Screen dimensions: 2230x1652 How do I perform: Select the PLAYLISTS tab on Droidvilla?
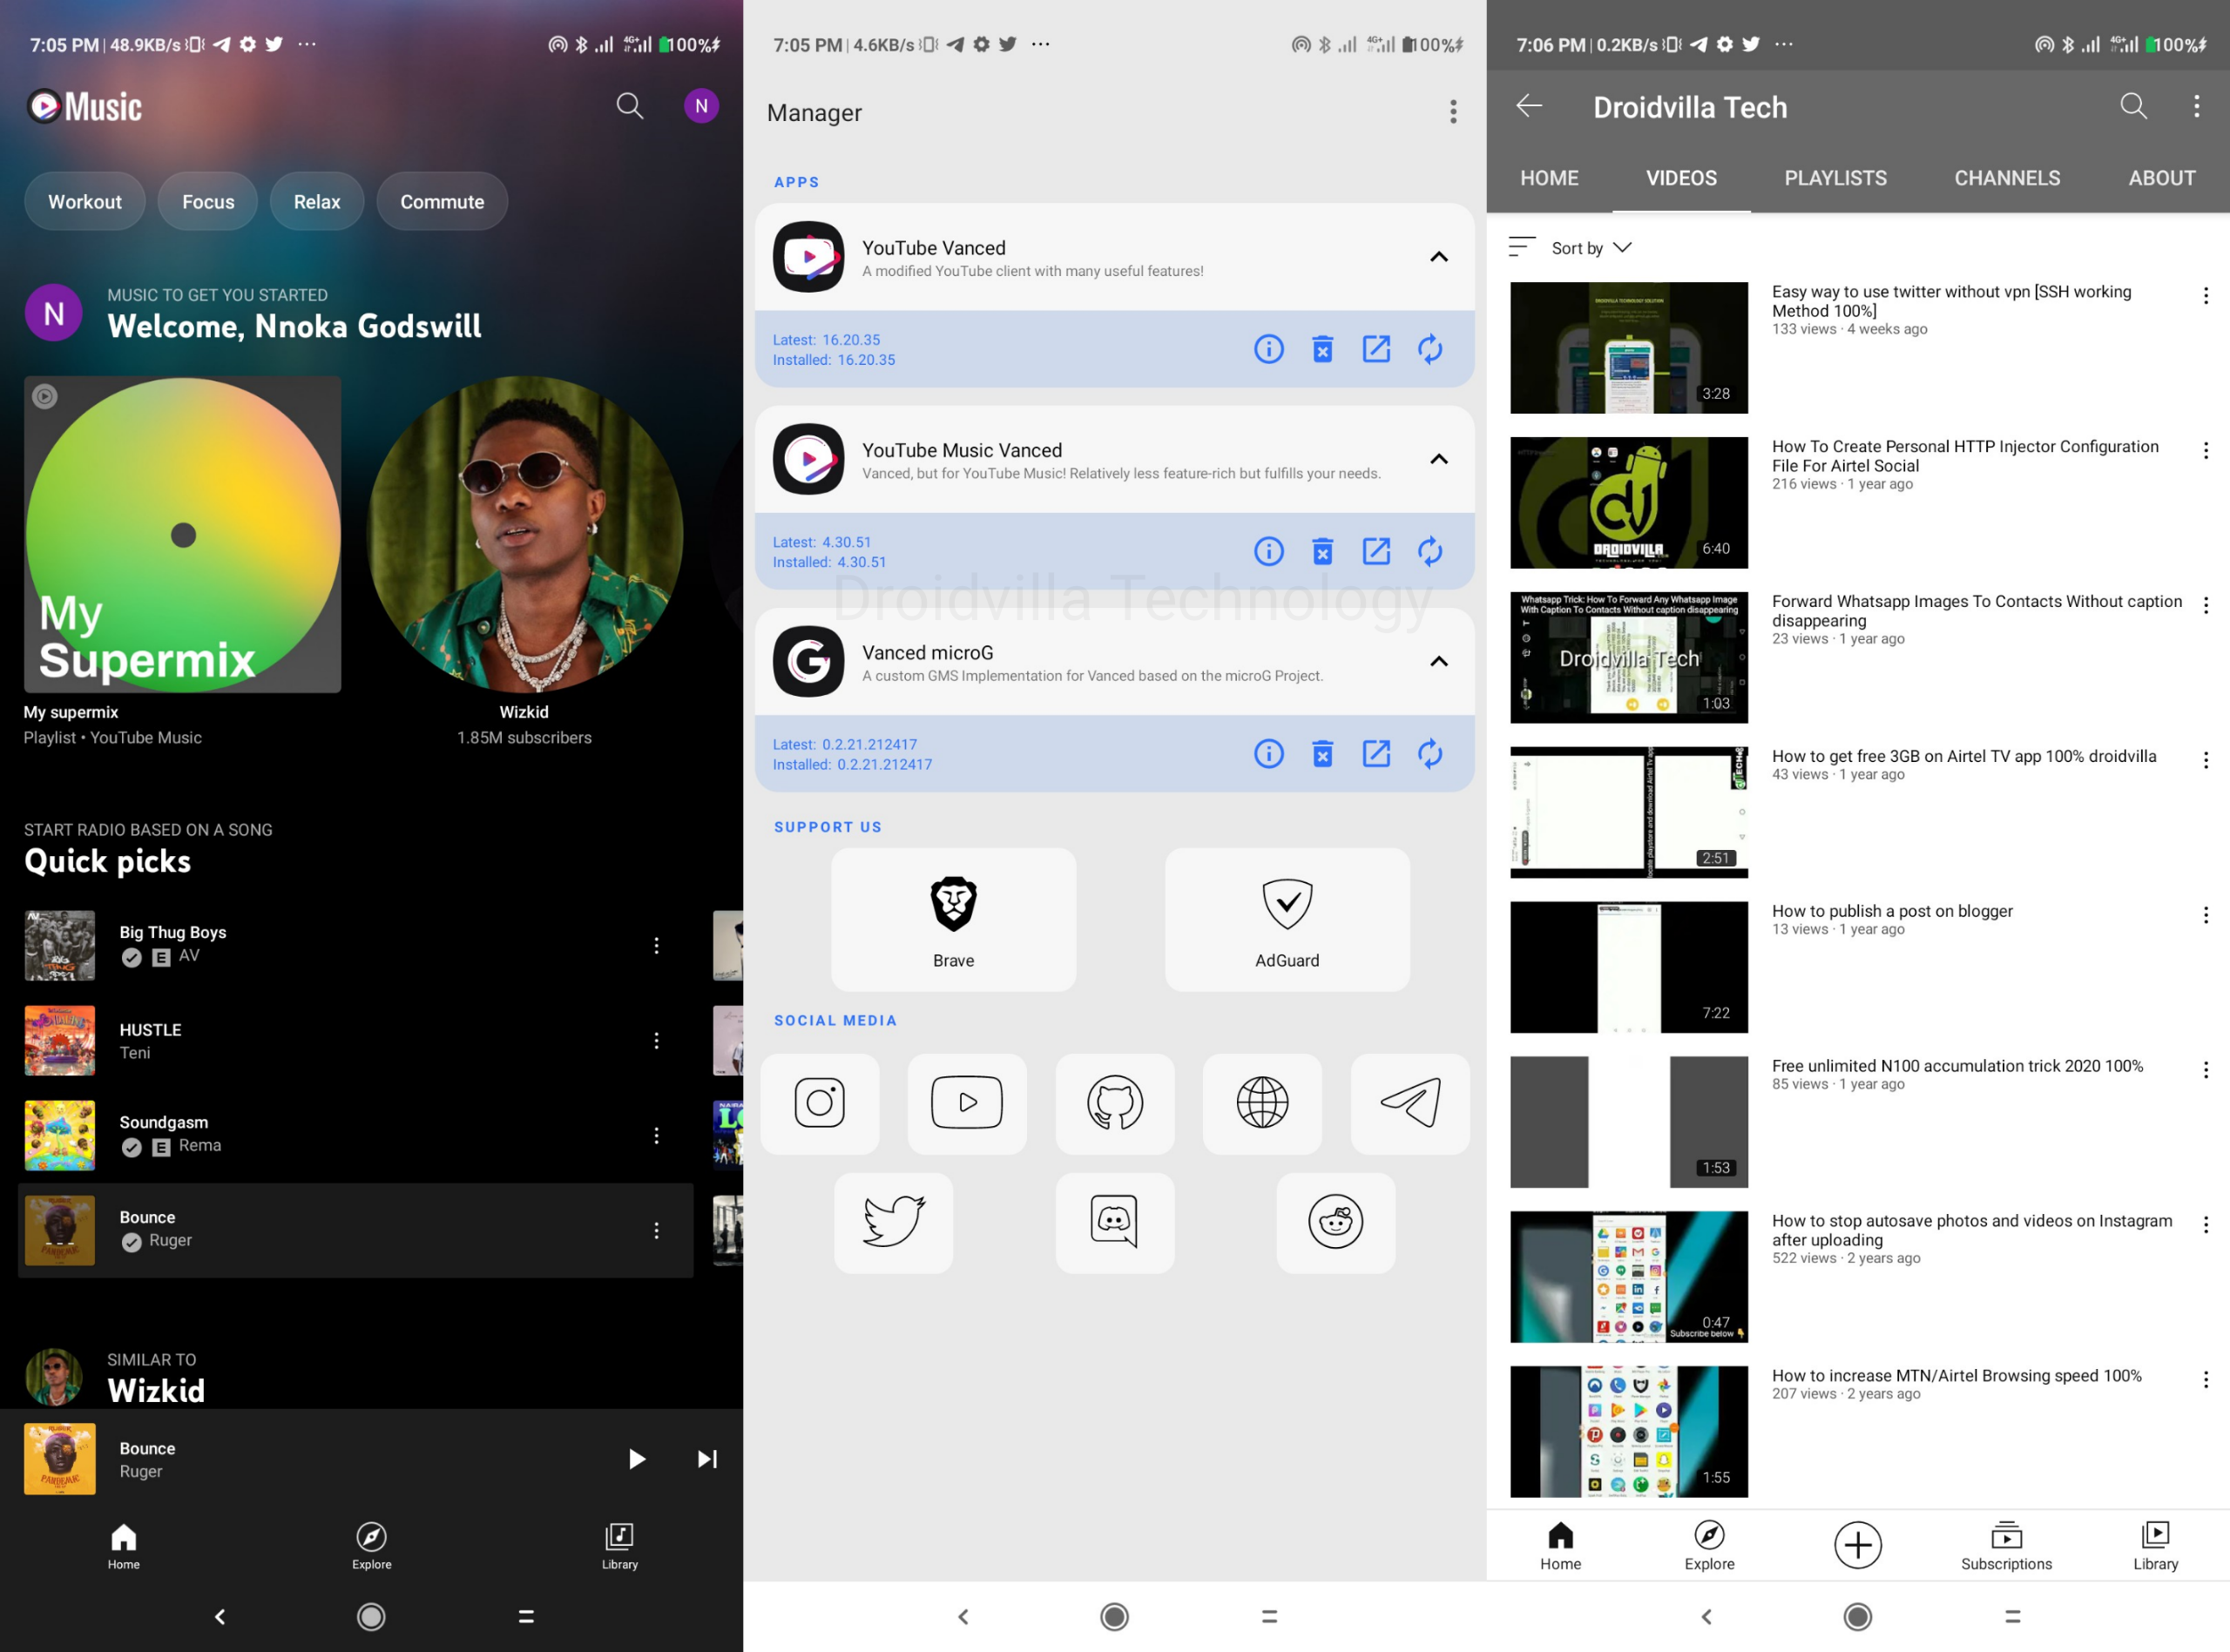(1833, 179)
